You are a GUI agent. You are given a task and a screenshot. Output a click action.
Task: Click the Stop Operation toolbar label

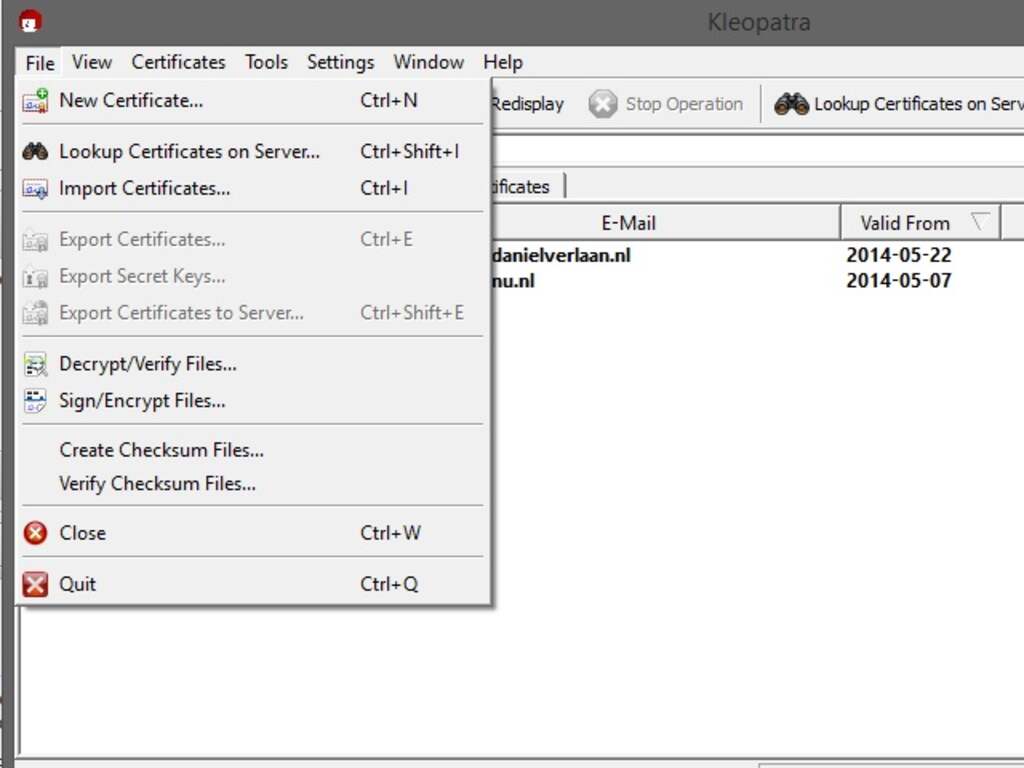pos(684,104)
